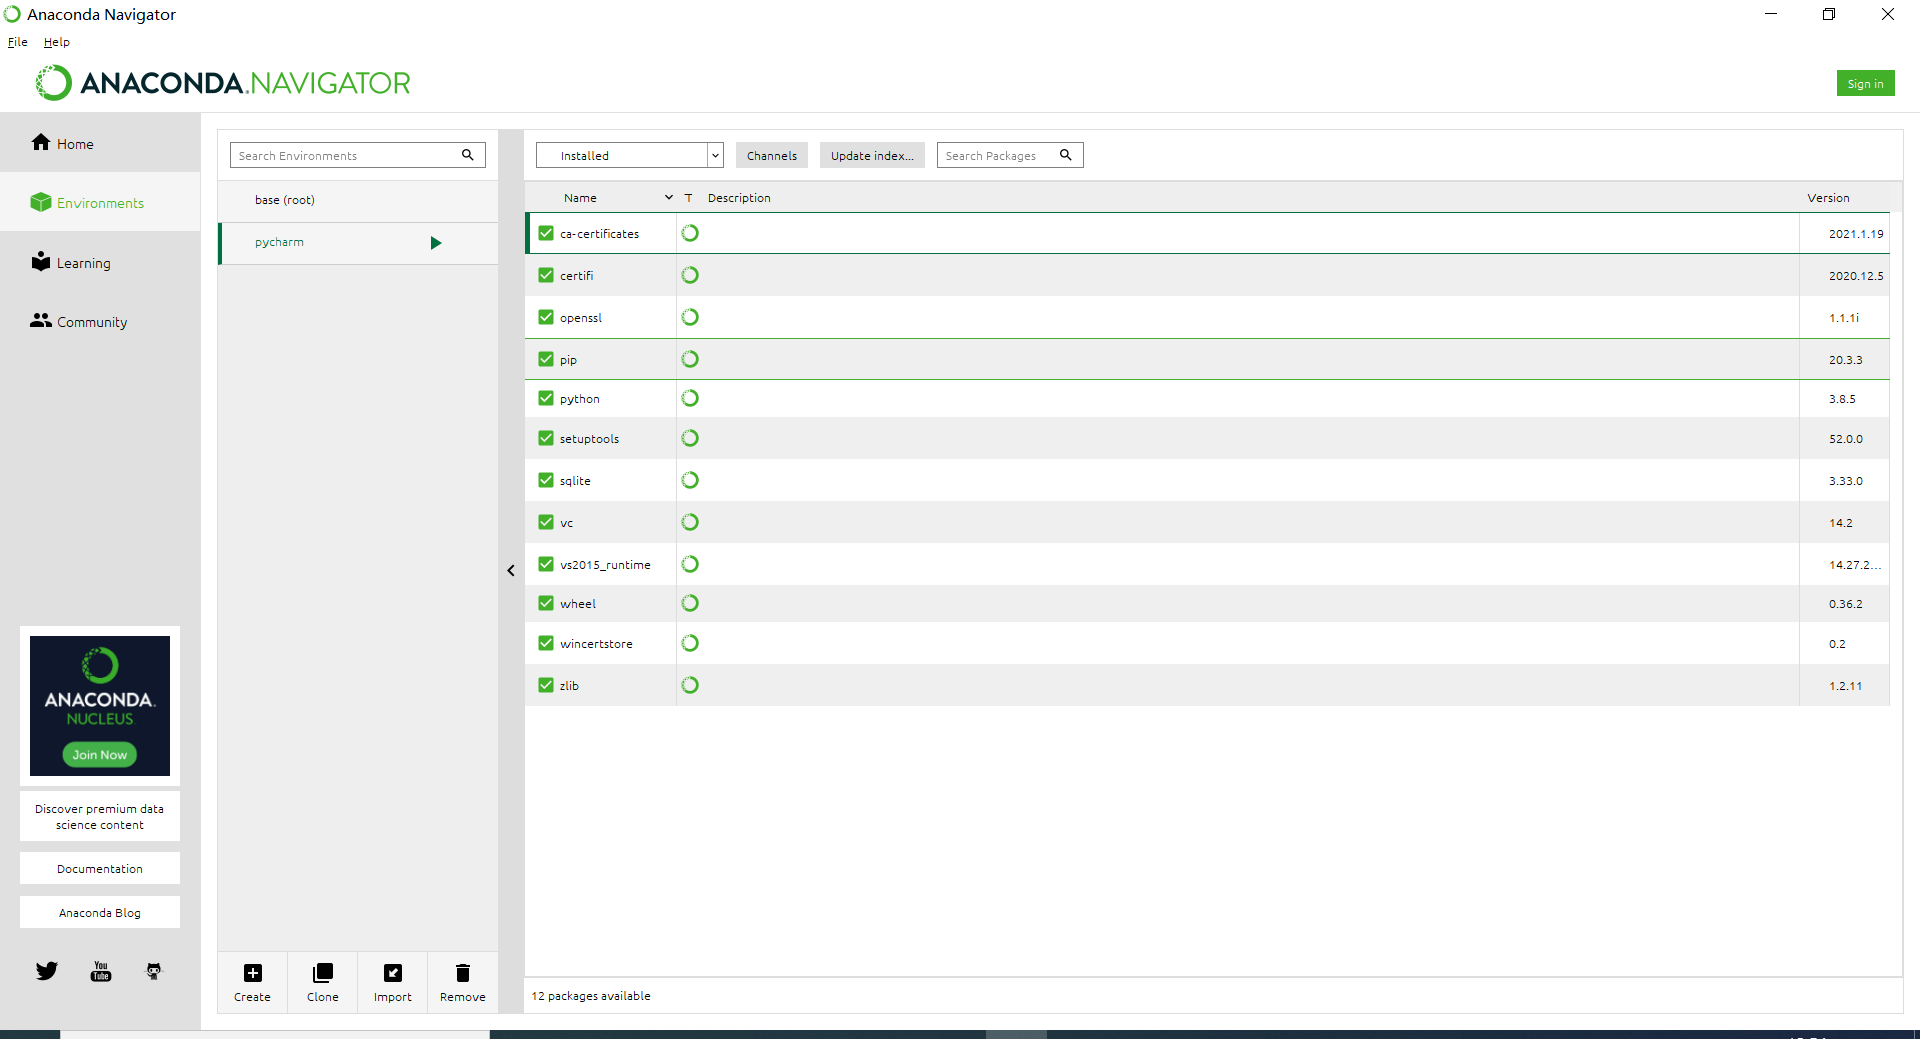
Task: Open Anaconda Twitter icon link
Action: (x=47, y=971)
